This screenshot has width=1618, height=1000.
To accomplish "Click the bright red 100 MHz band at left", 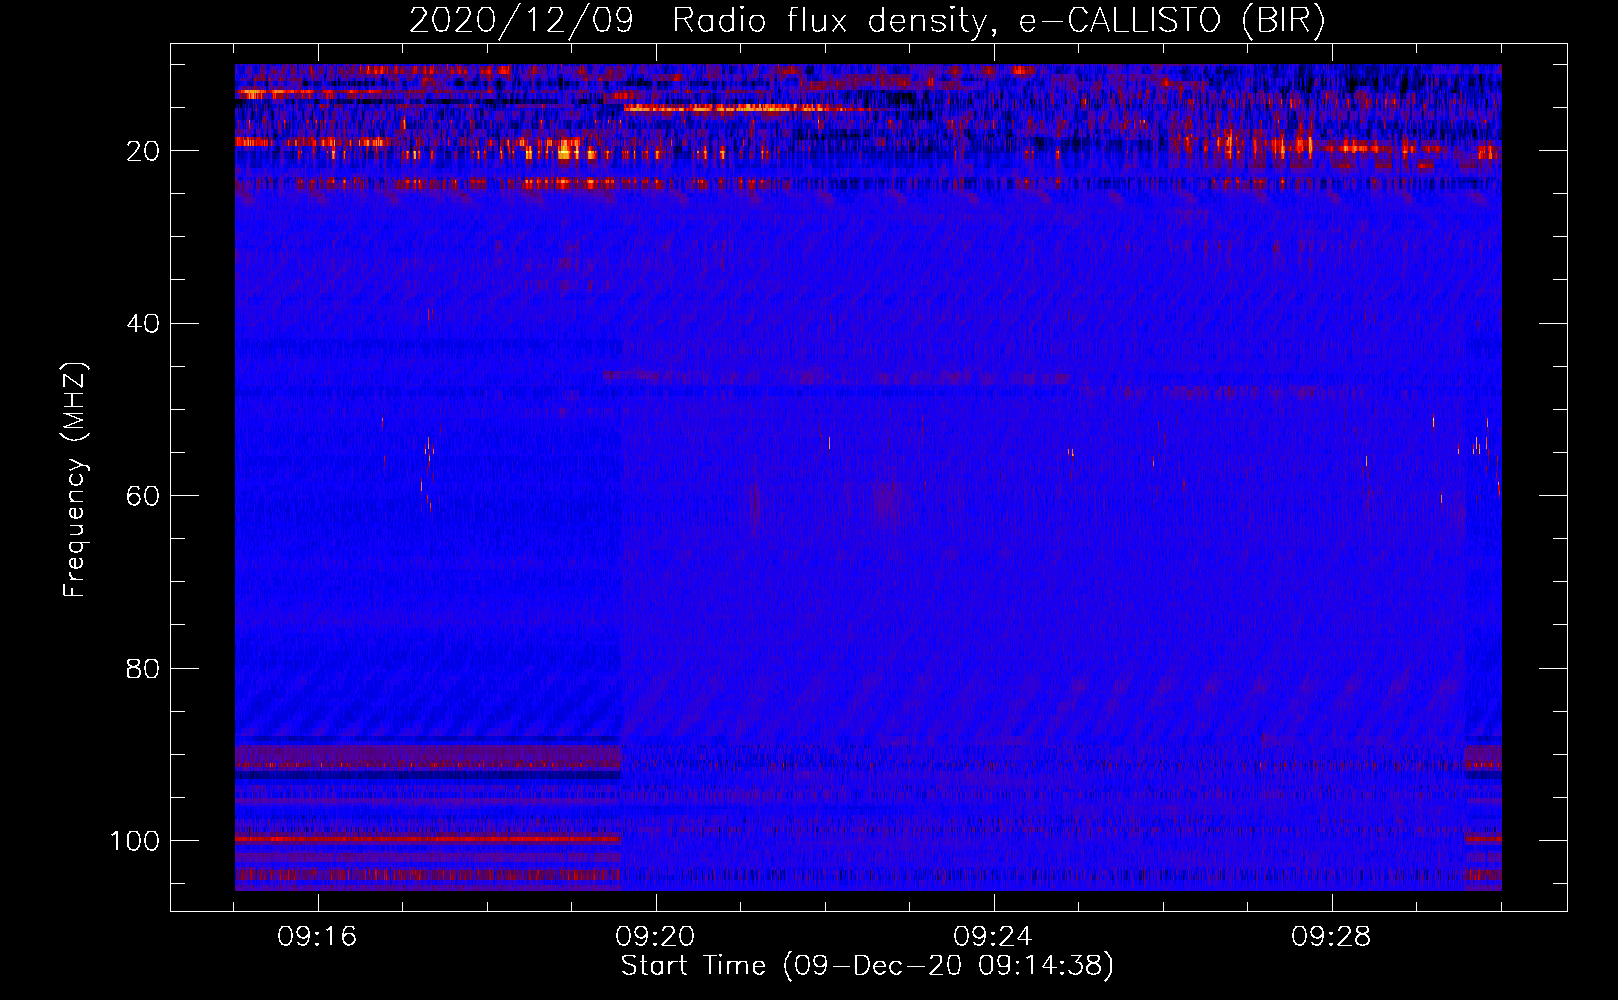I will pyautogui.click(x=420, y=840).
